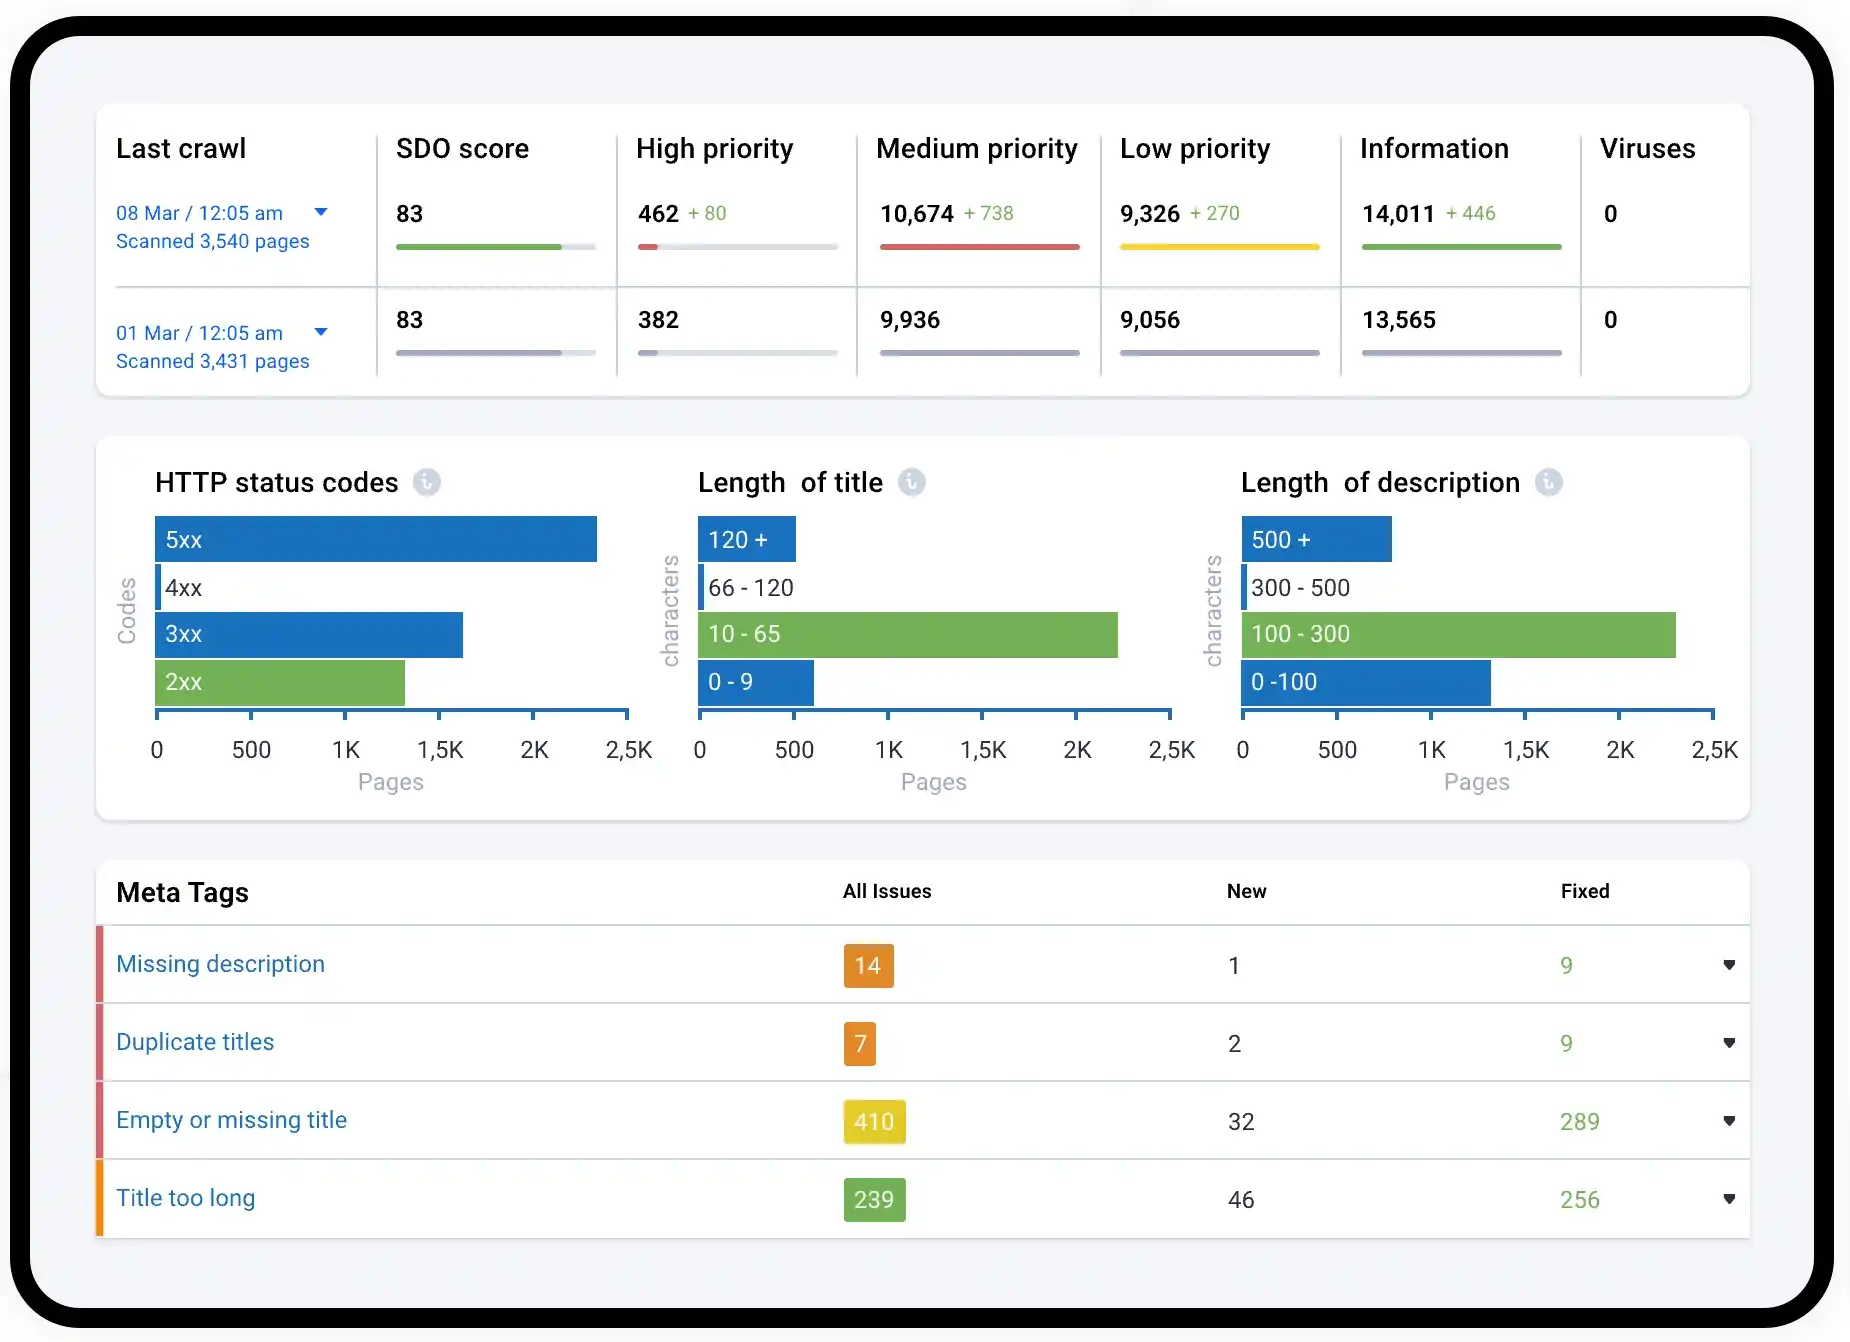Image resolution: width=1850 pixels, height=1342 pixels.
Task: Select the 01 Mar / 12:05 am crawl
Action: (199, 333)
